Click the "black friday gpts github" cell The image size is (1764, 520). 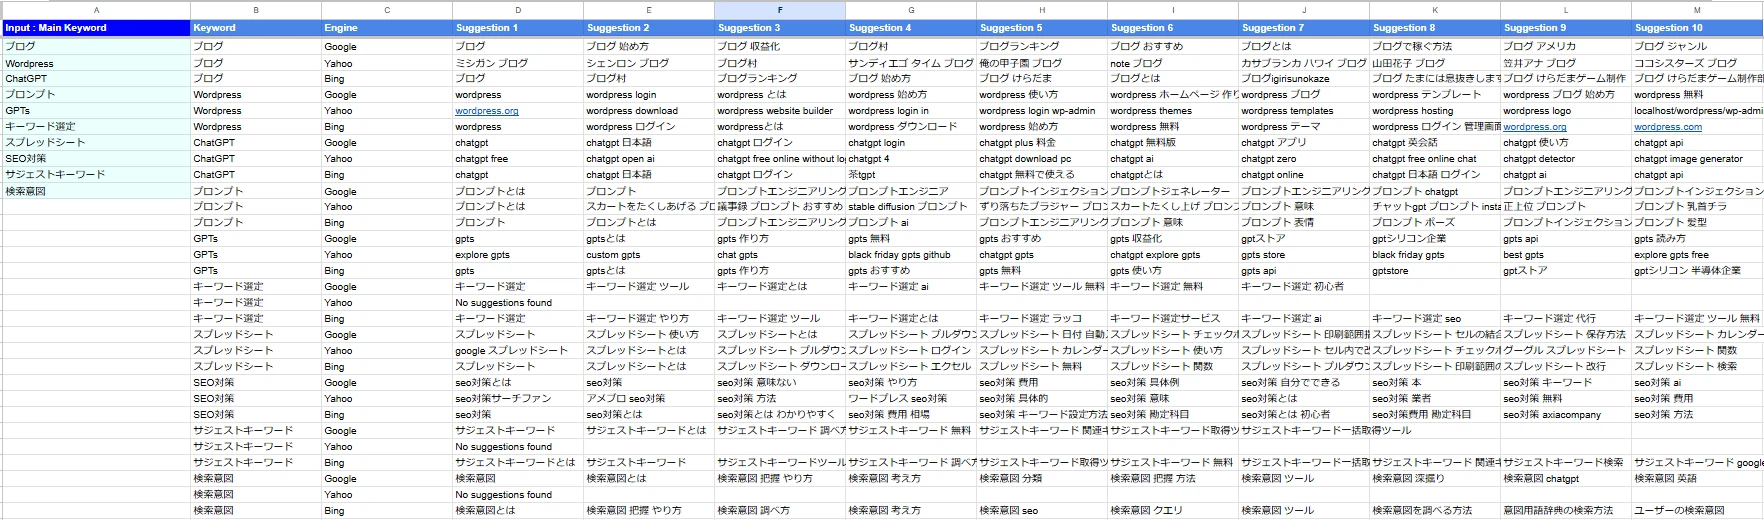click(x=899, y=255)
